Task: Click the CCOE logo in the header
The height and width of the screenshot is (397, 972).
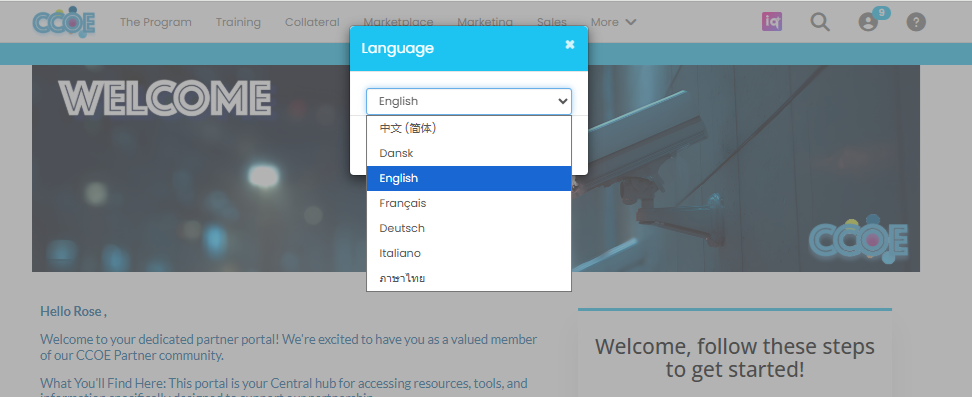Action: pos(64,22)
